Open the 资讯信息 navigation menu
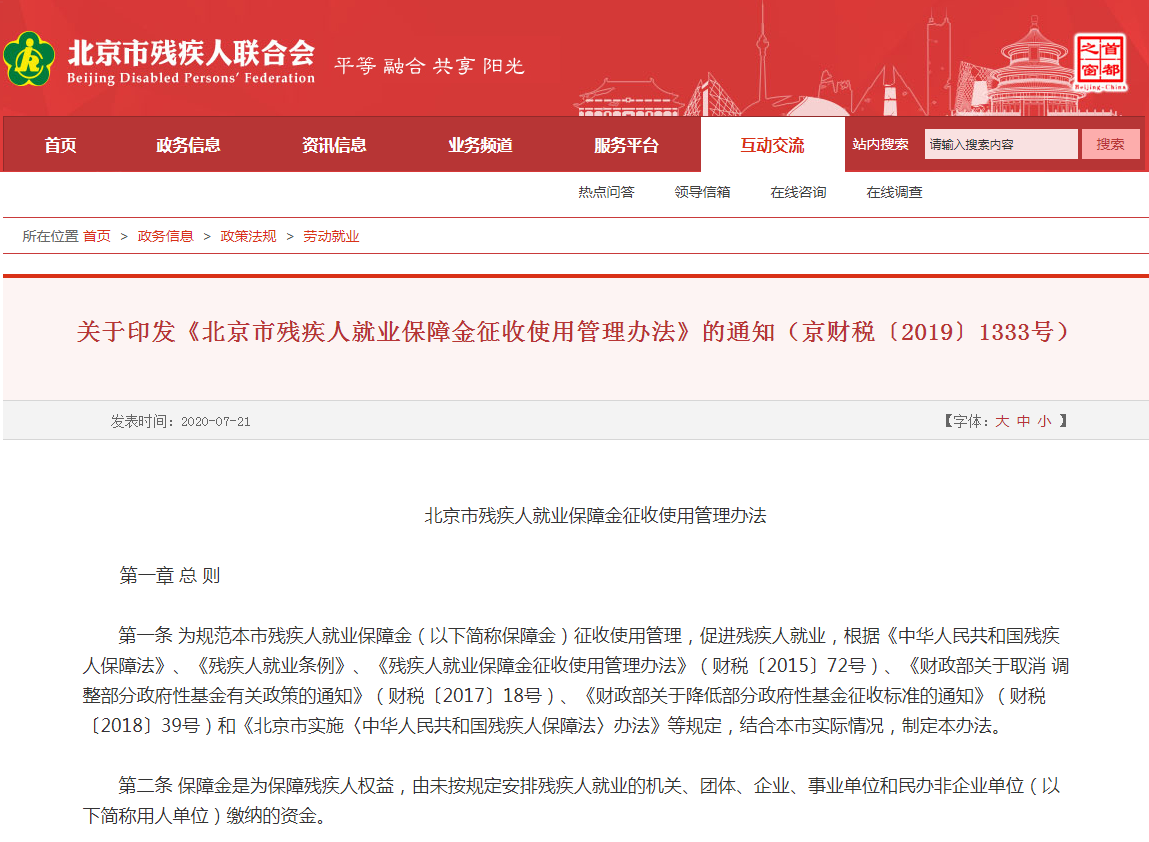Screen dimensions: 1149x842 tap(334, 145)
